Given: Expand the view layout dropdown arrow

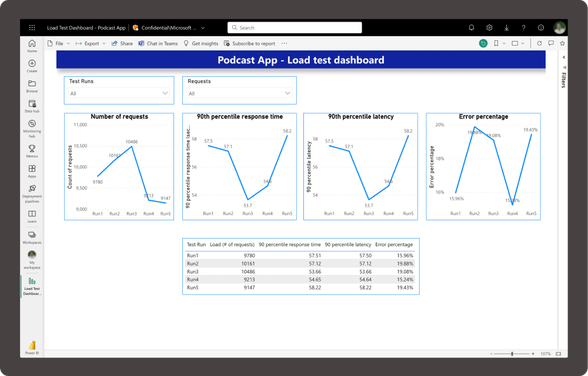Looking at the screenshot, I should point(522,43).
